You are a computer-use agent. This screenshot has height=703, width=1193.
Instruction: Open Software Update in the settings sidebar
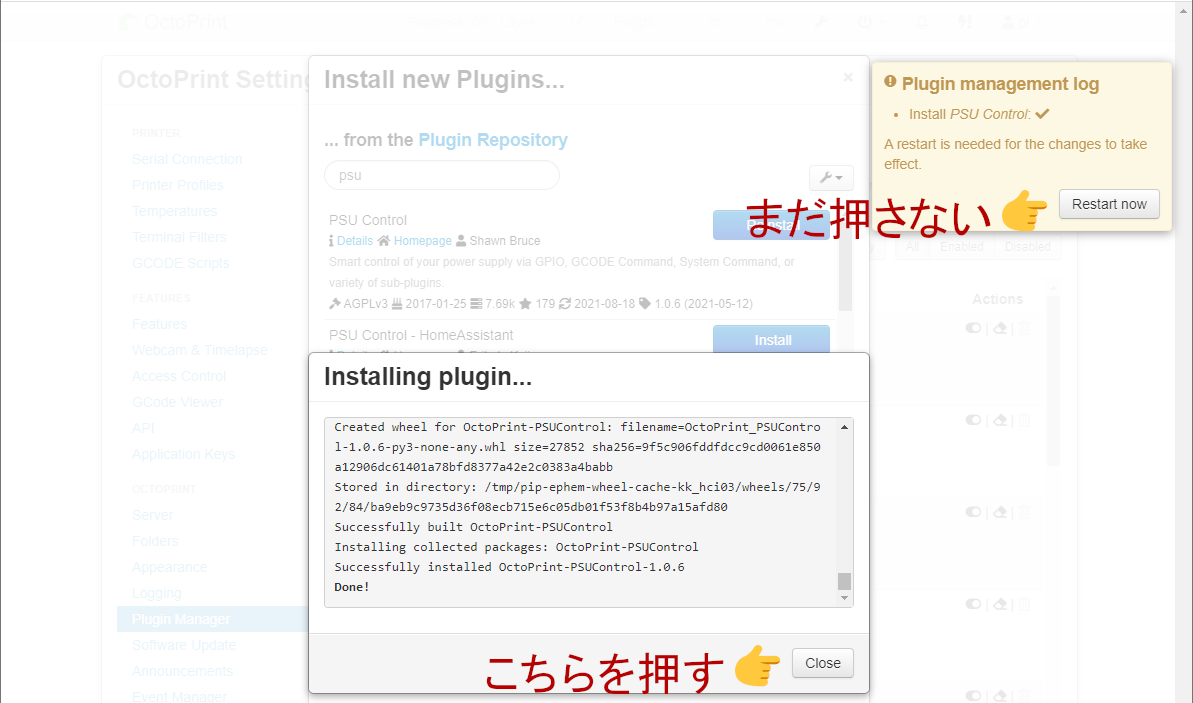tap(184, 645)
